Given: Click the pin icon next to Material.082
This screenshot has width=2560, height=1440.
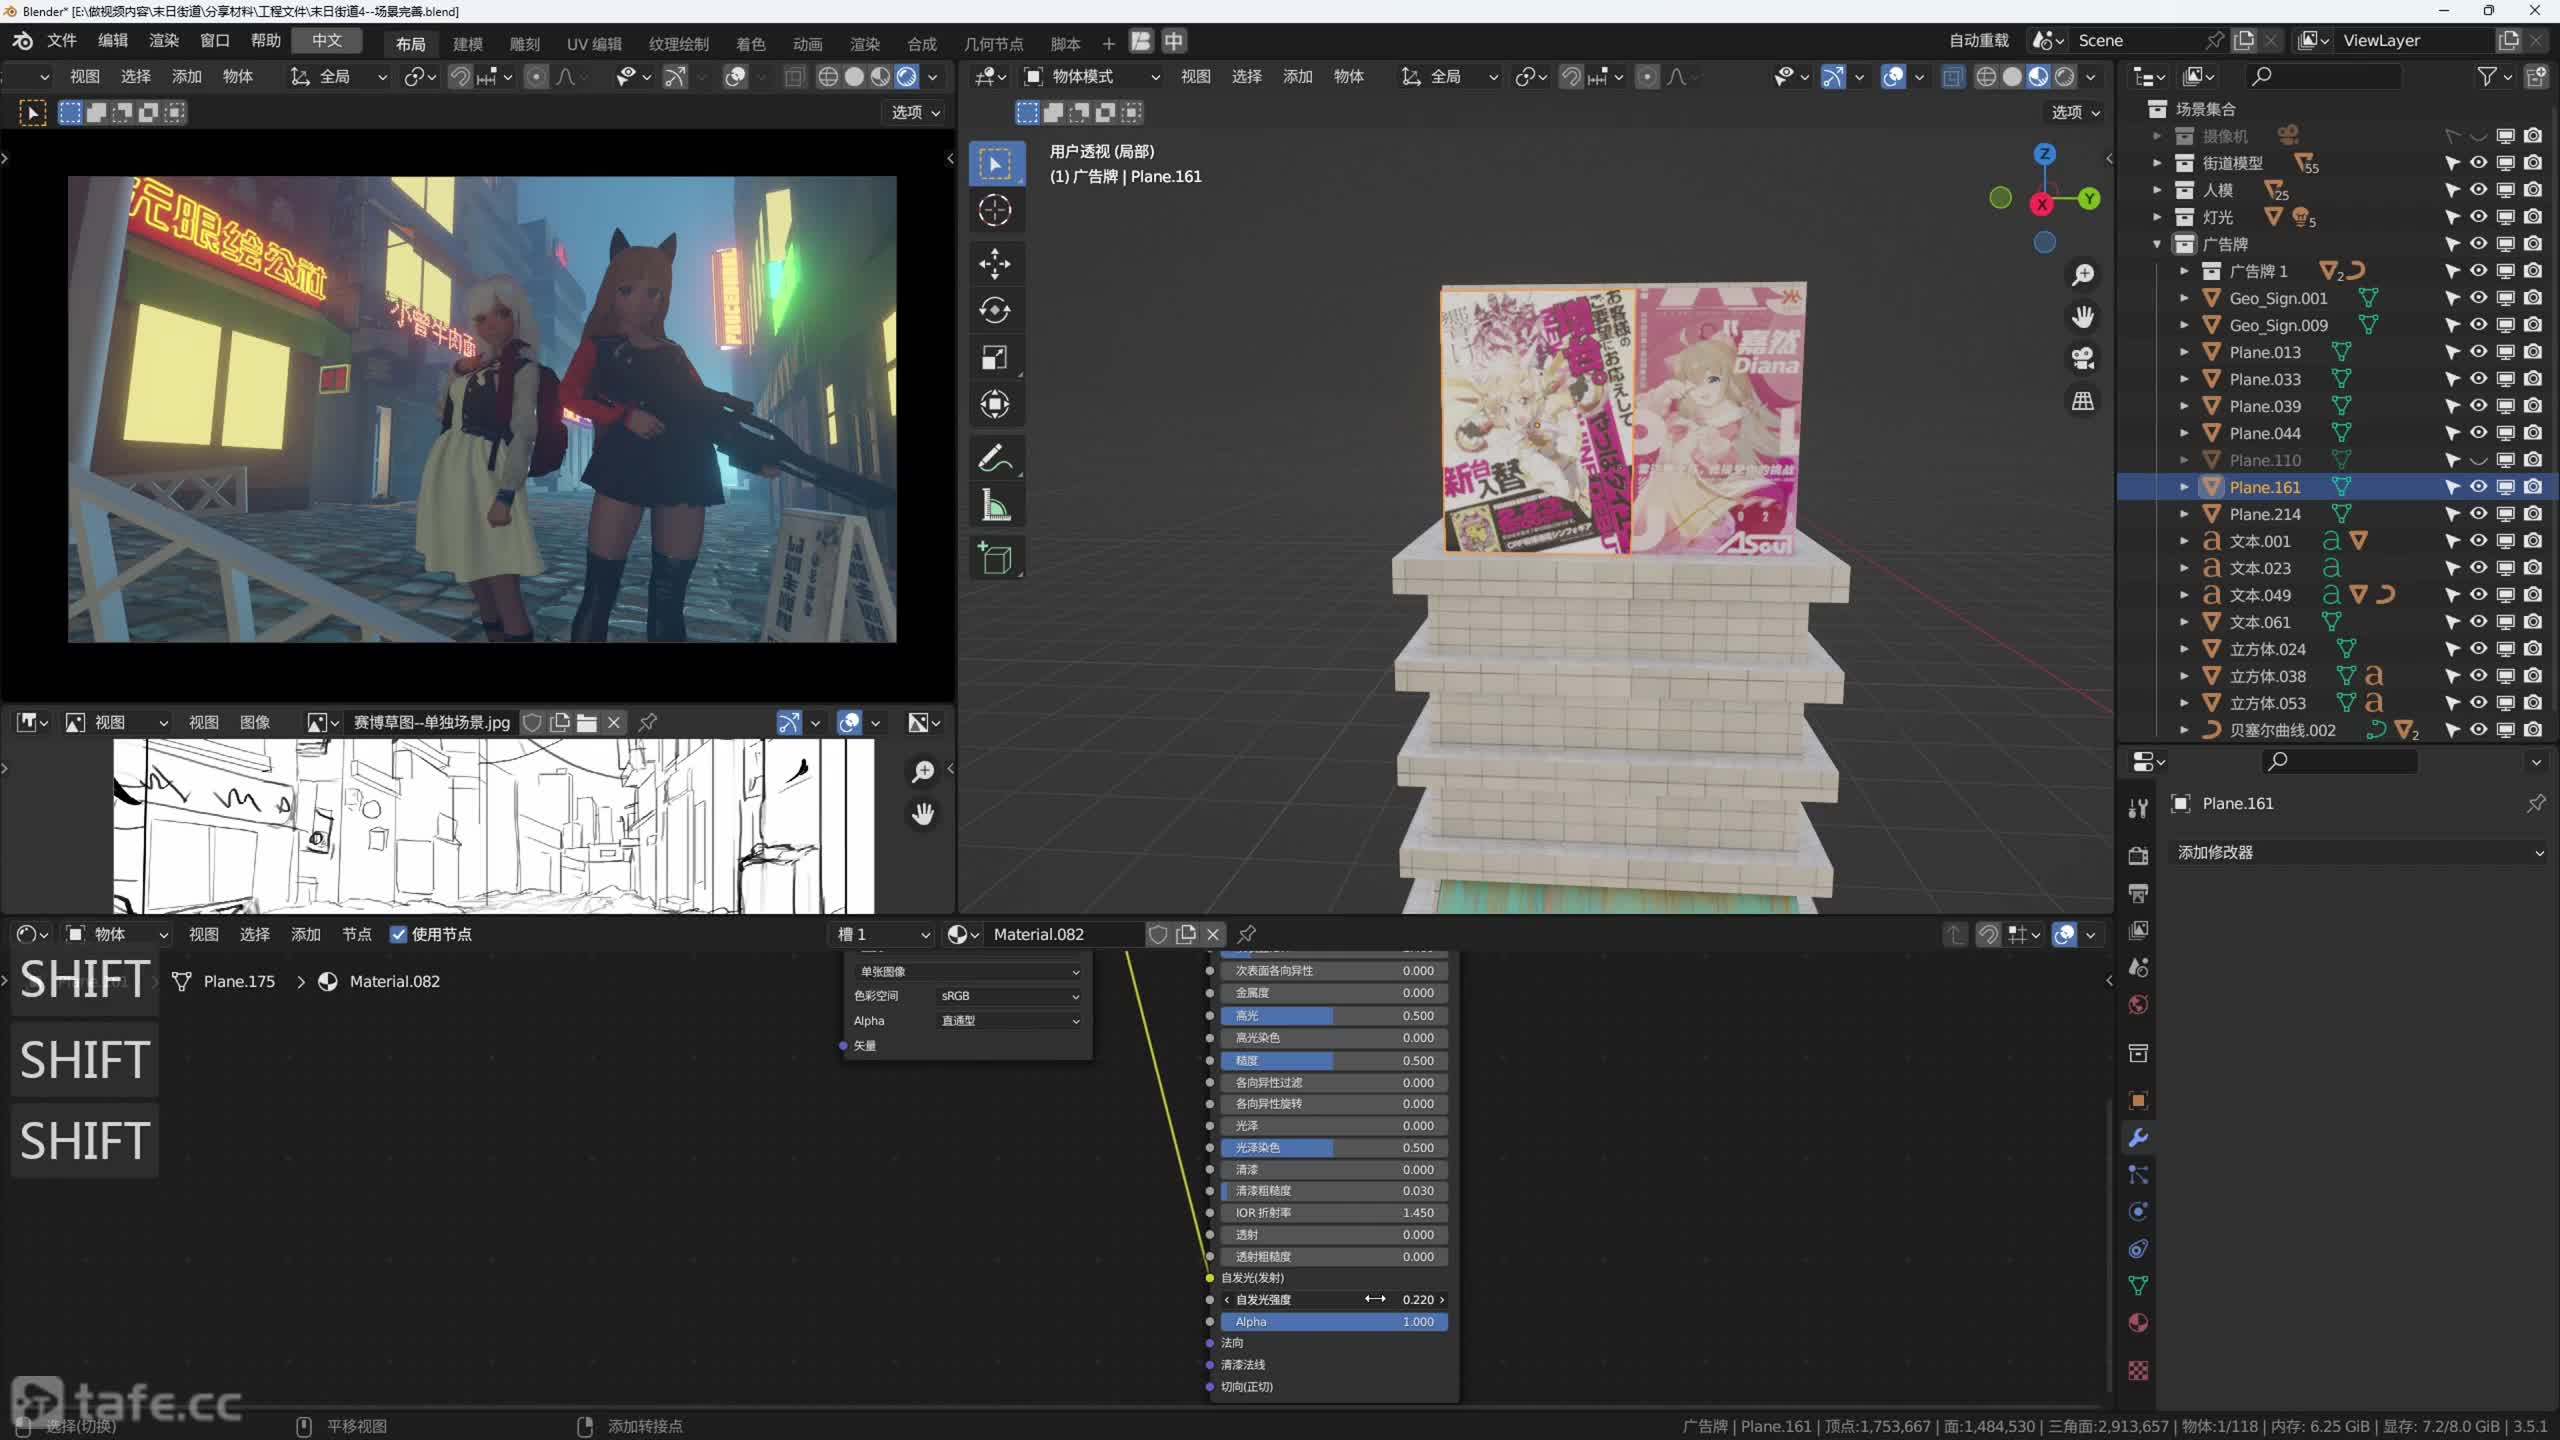Looking at the screenshot, I should coord(1247,934).
